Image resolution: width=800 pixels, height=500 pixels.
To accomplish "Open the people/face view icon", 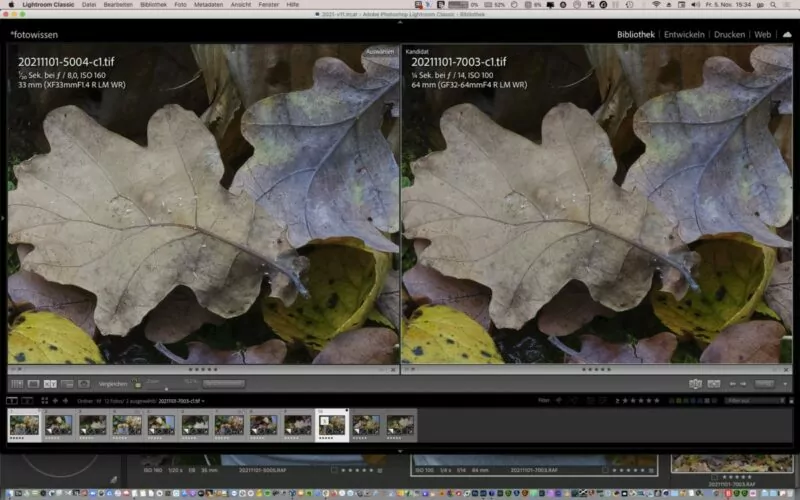I will pyautogui.click(x=84, y=384).
